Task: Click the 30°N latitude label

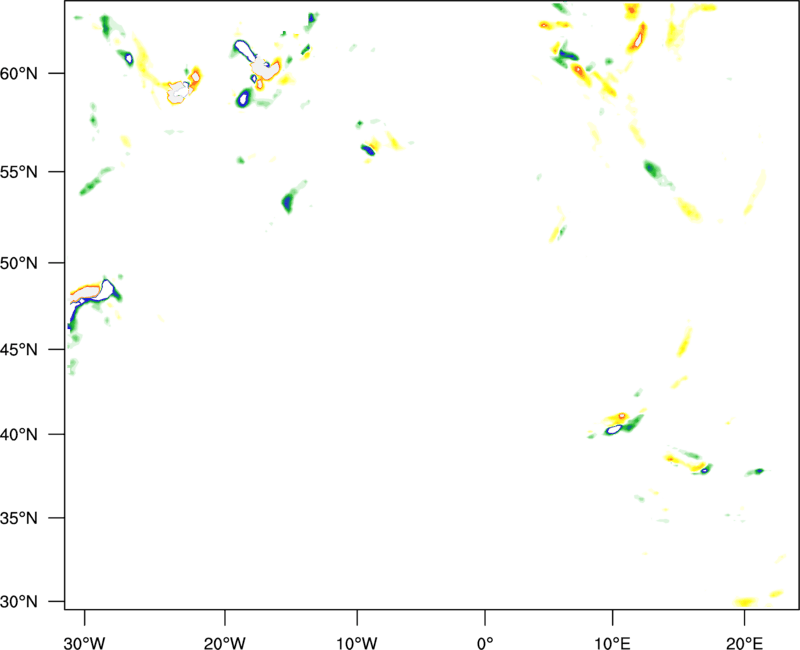Action: 19,602
